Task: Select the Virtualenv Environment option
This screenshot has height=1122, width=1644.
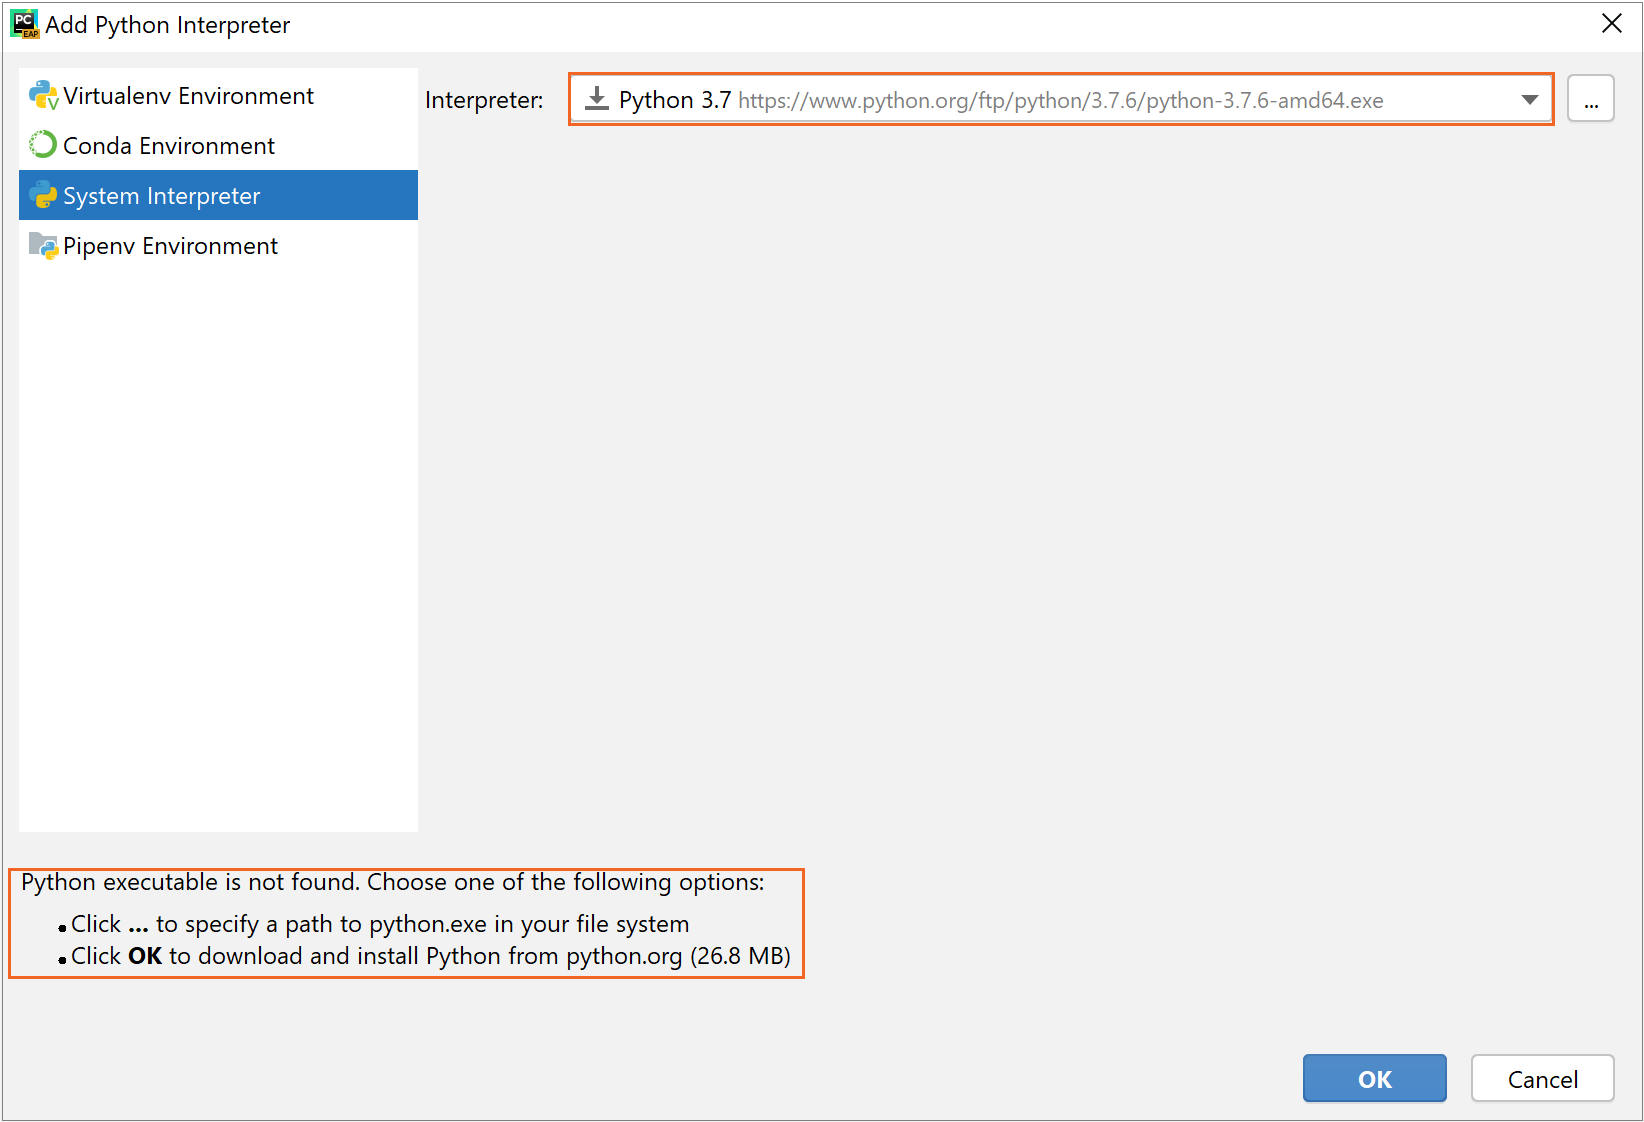Action: [x=188, y=95]
